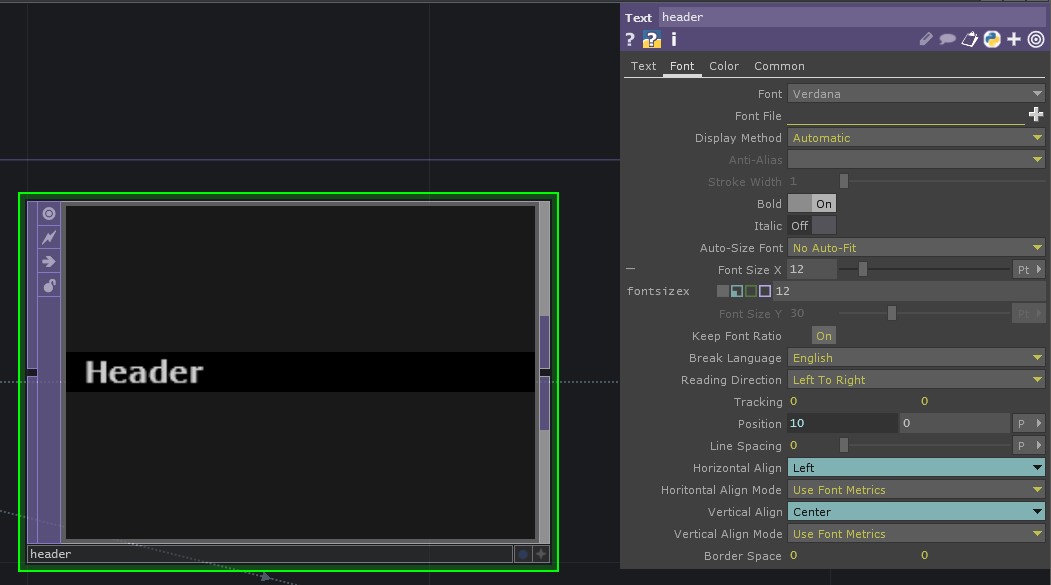The width and height of the screenshot is (1051, 585).
Task: Switch to the Font parameter tab
Action: pyautogui.click(x=682, y=66)
